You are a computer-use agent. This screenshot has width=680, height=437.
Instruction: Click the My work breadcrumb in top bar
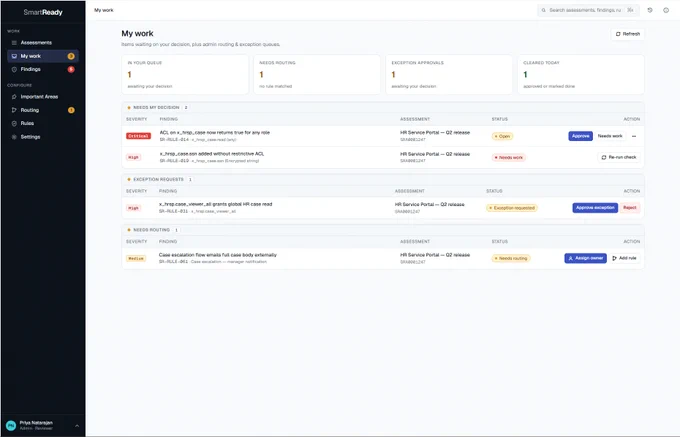[x=104, y=10]
